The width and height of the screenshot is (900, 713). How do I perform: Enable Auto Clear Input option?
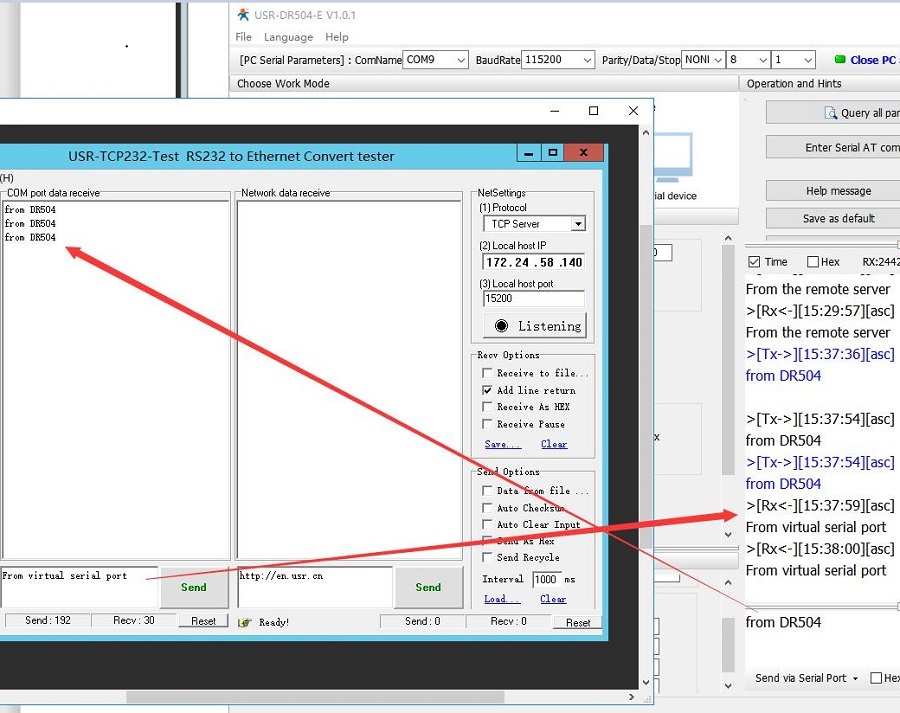(x=487, y=525)
